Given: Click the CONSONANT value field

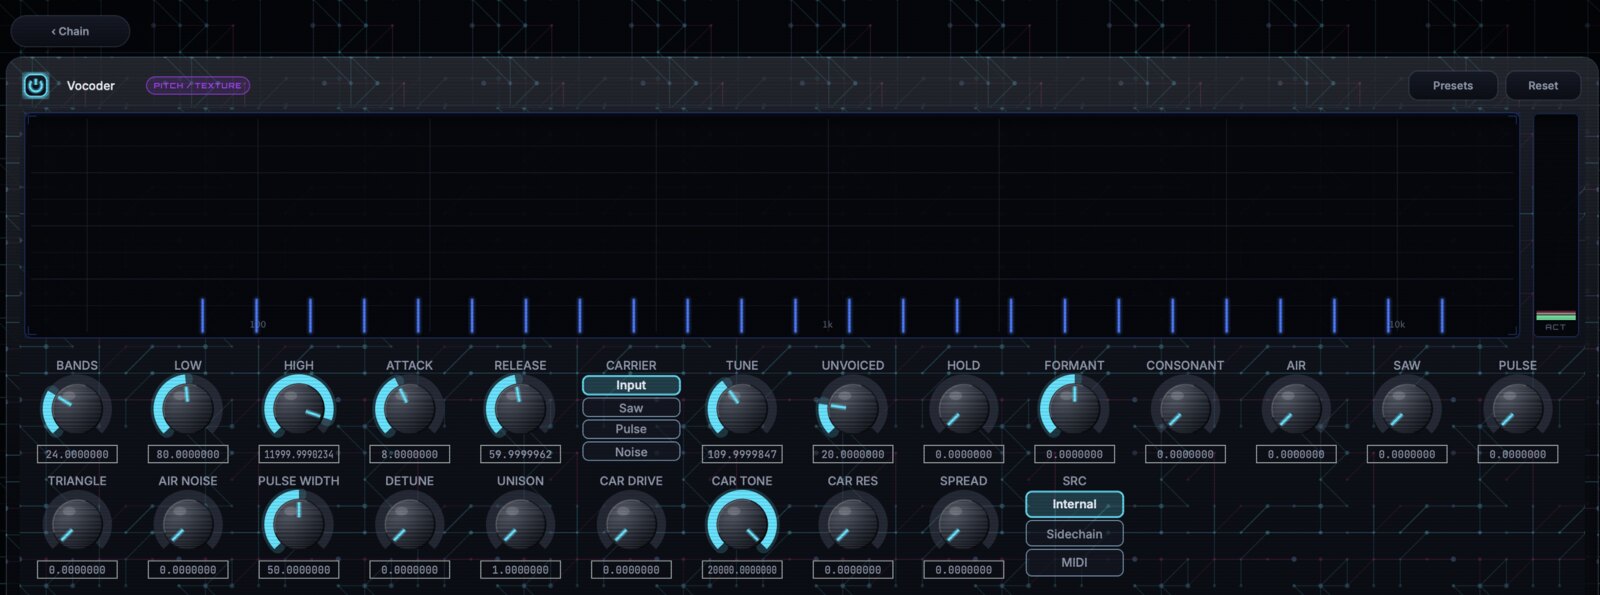Looking at the screenshot, I should pos(1185,454).
